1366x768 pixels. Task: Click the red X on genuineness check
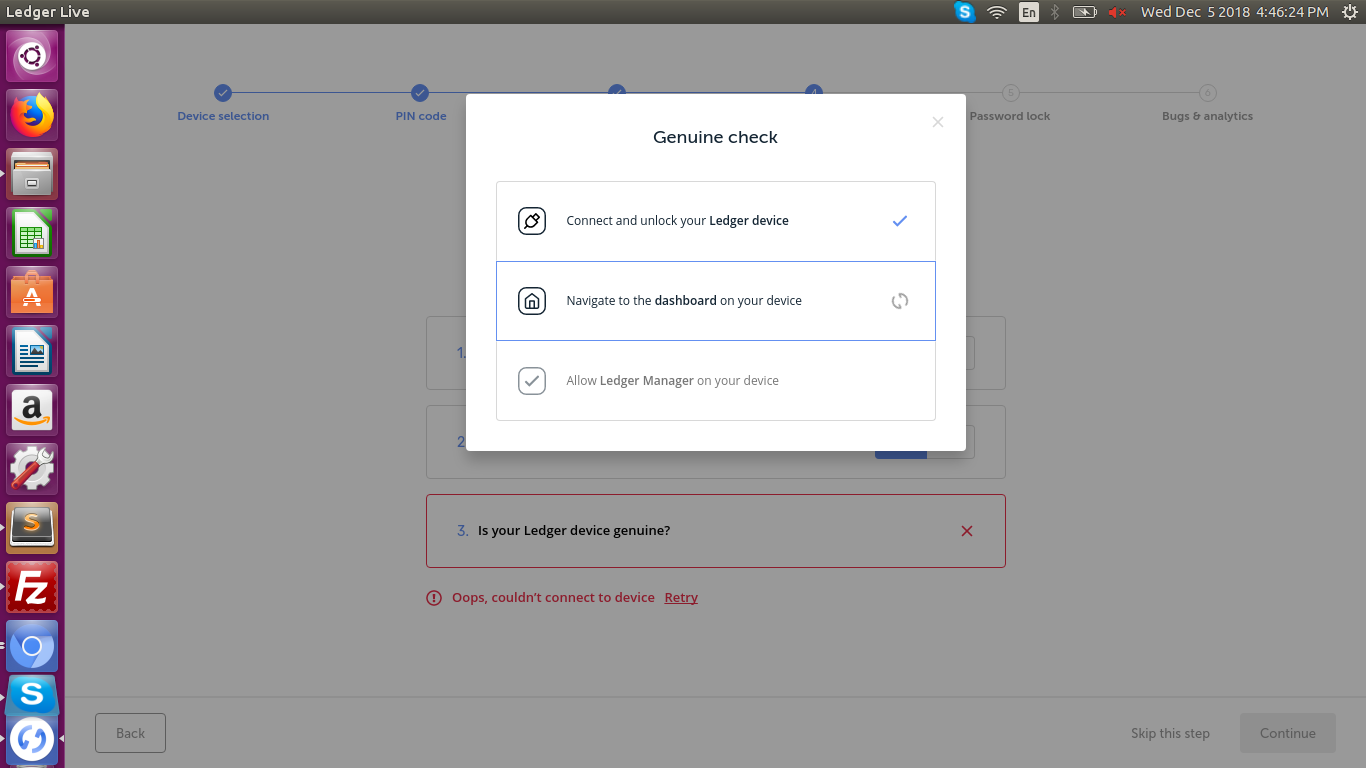coord(966,531)
